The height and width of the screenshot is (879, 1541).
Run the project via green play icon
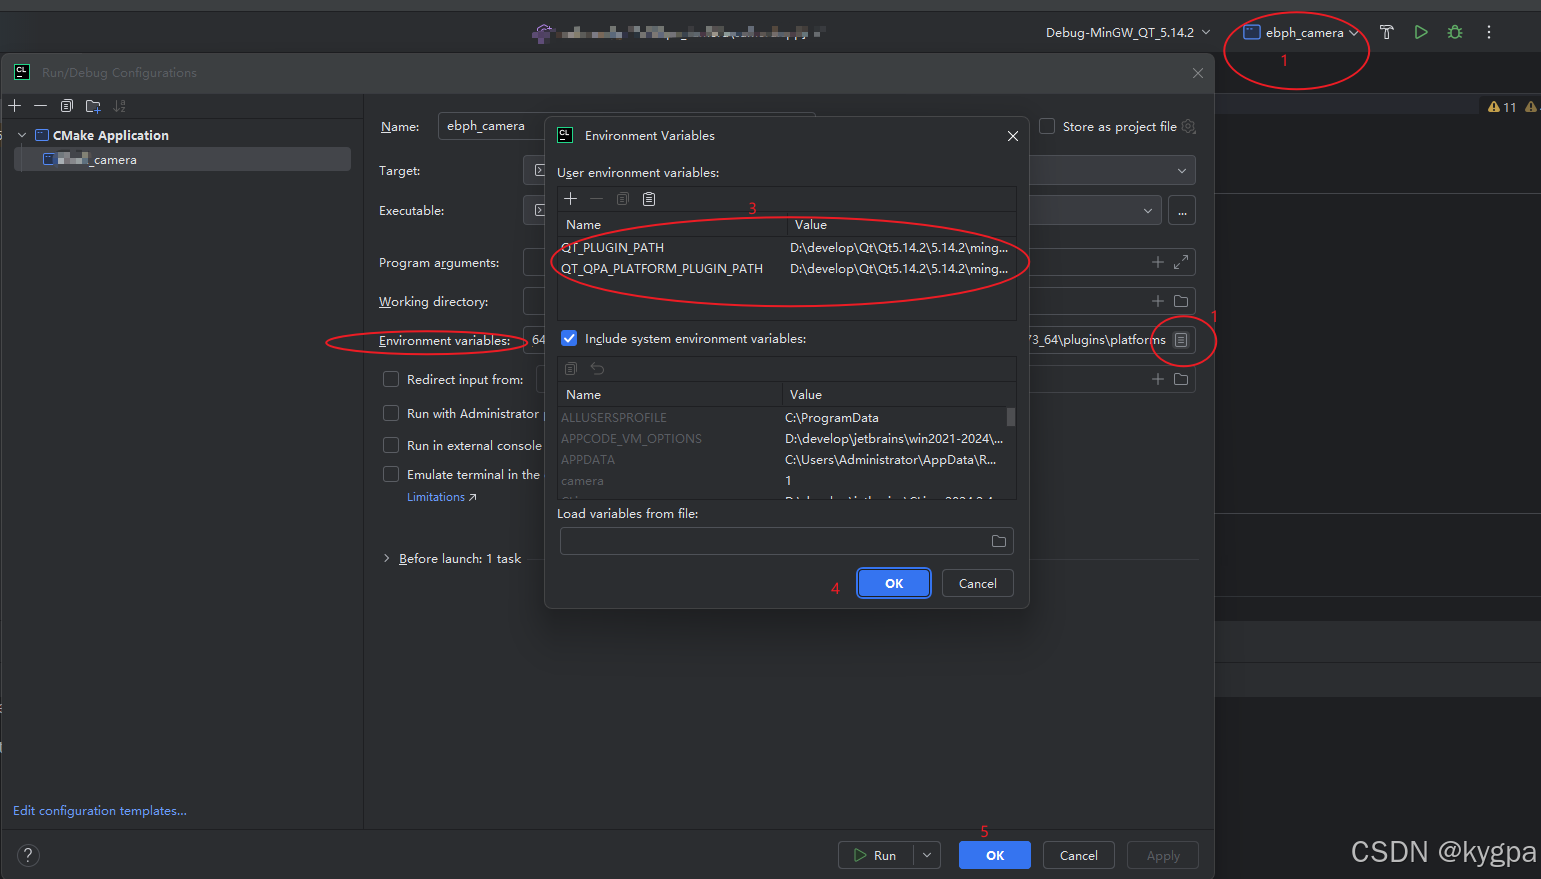1421,31
